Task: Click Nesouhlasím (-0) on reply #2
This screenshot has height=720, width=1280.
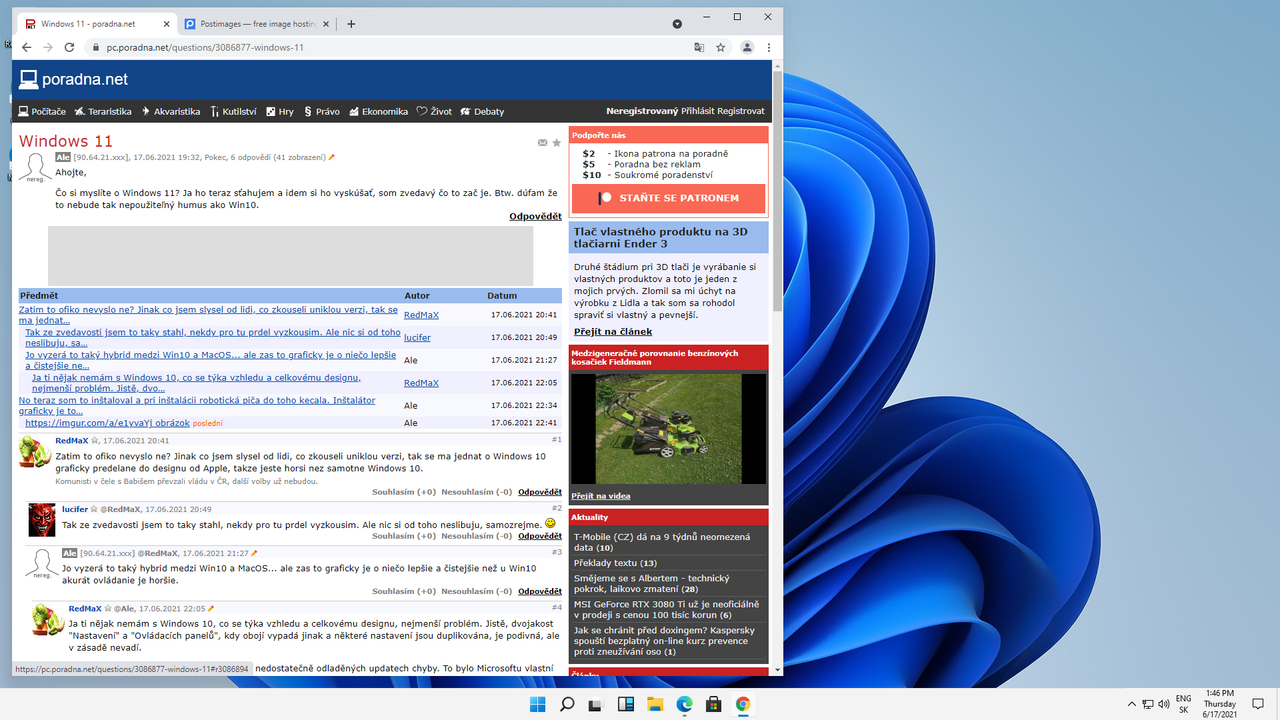Action: click(477, 536)
